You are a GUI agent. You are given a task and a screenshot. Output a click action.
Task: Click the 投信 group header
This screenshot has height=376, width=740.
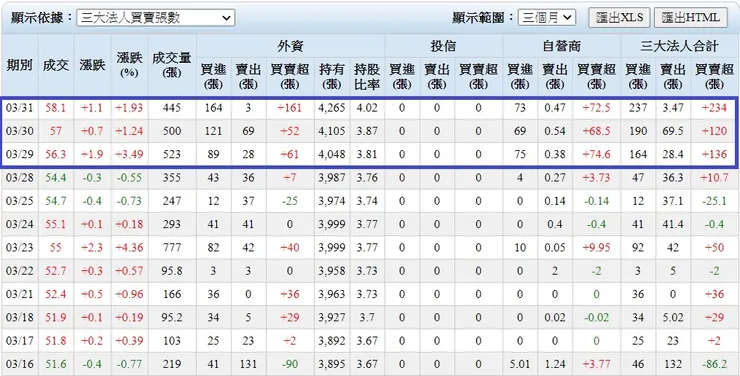point(443,46)
